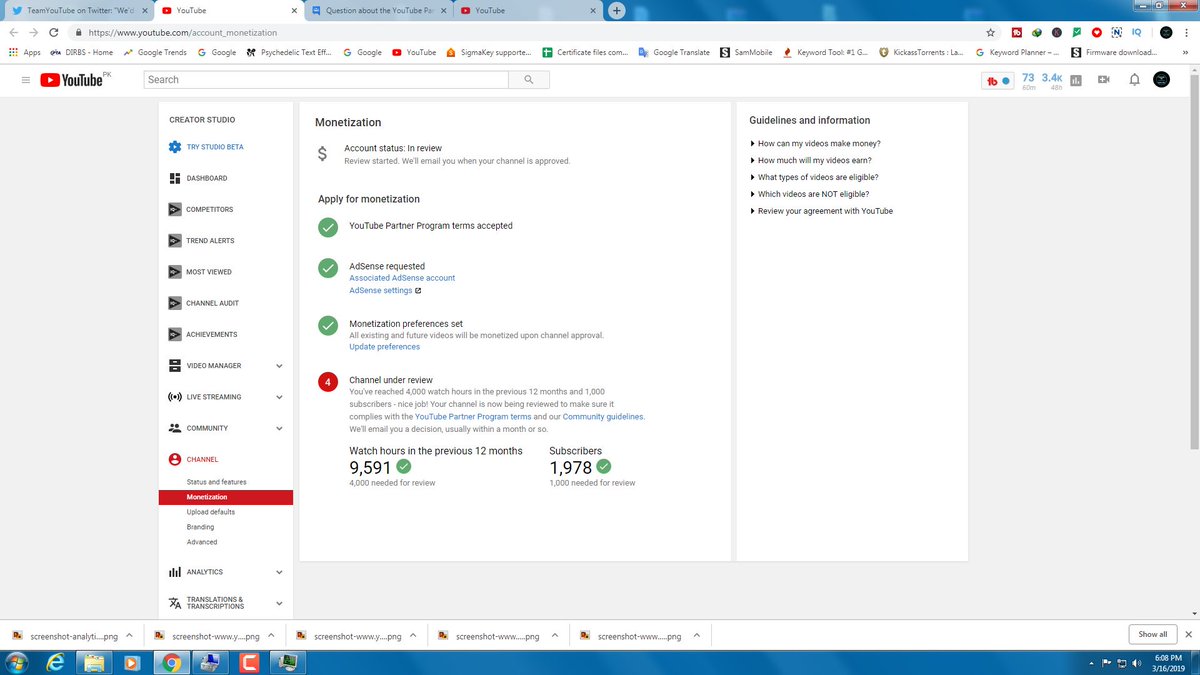Image resolution: width=1200 pixels, height=675 pixels.
Task: Open the Keyword Planner bookmark
Action: point(1017,52)
